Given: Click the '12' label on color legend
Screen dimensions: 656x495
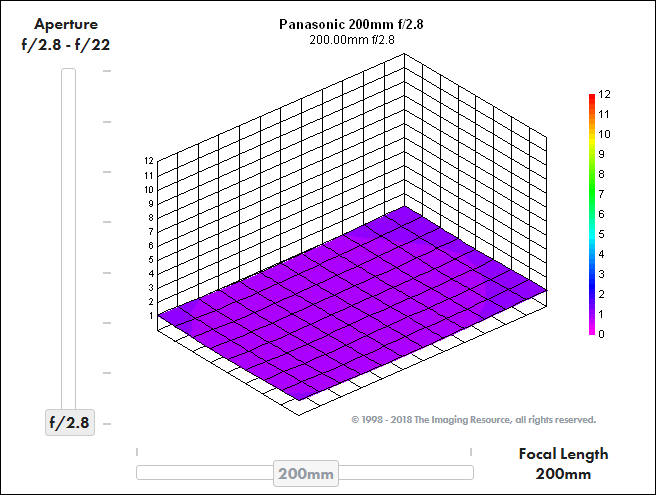Looking at the screenshot, I should (604, 94).
